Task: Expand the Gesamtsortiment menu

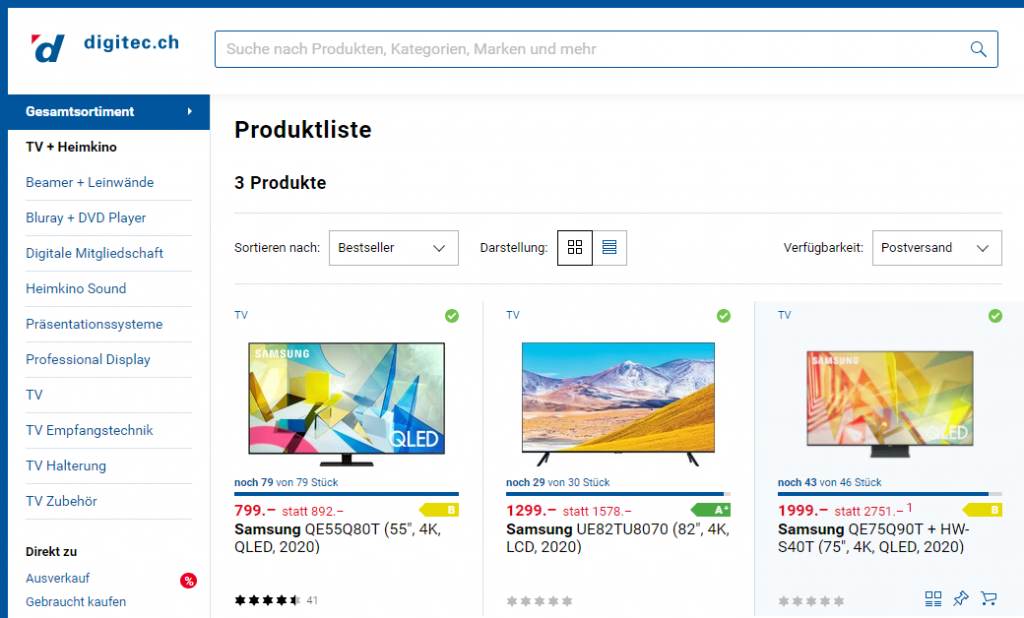Action: (108, 112)
